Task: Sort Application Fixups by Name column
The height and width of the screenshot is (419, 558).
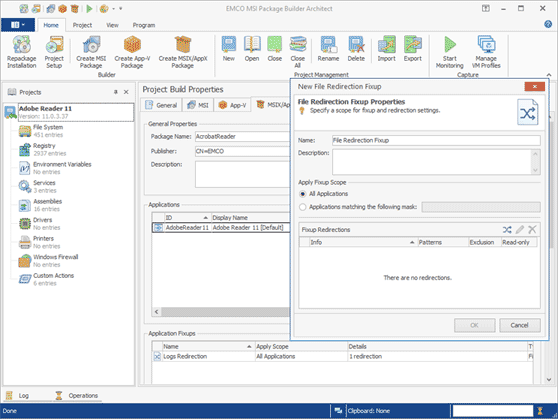Action: coord(208,346)
